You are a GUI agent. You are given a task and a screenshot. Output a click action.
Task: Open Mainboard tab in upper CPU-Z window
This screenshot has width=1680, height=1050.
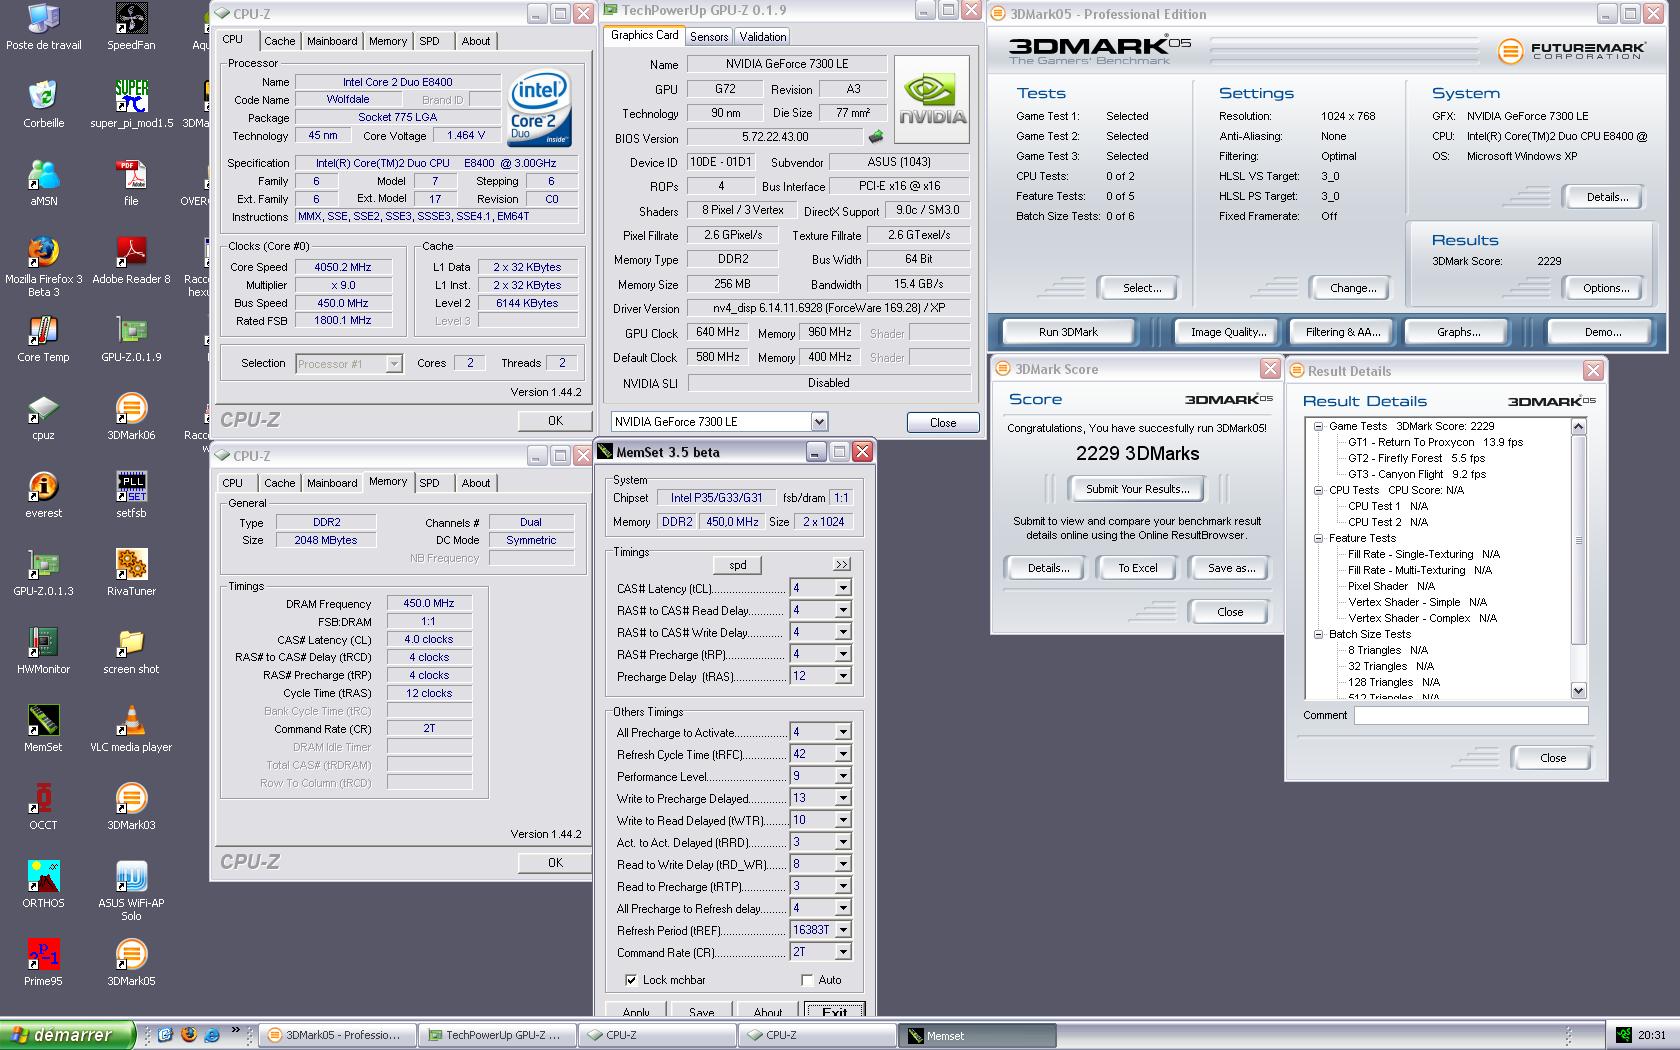(x=332, y=41)
